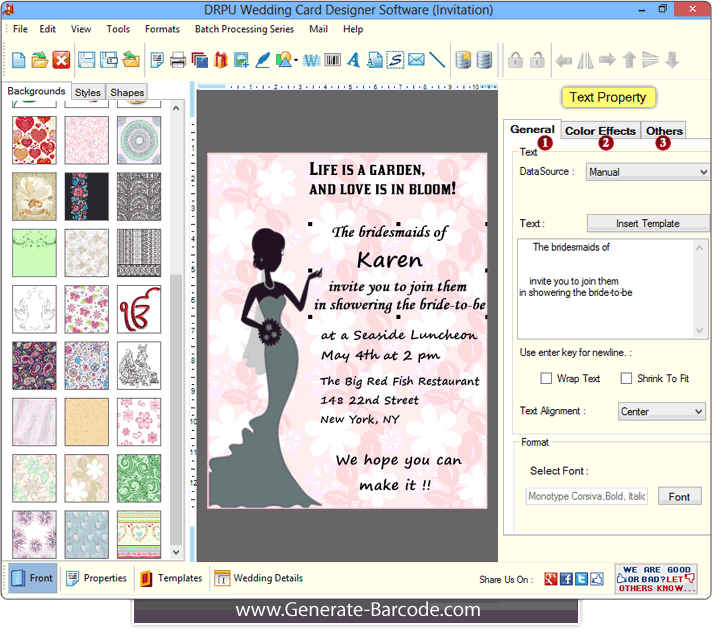
Task: Click the save as icon
Action: [109, 60]
